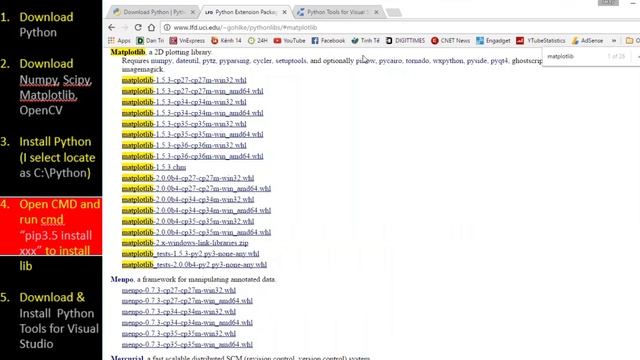Download menpo-0.7.3-cp27-cp27m-win32.whl
Image resolution: width=640 pixels, height=360 pixels.
(x=178, y=290)
